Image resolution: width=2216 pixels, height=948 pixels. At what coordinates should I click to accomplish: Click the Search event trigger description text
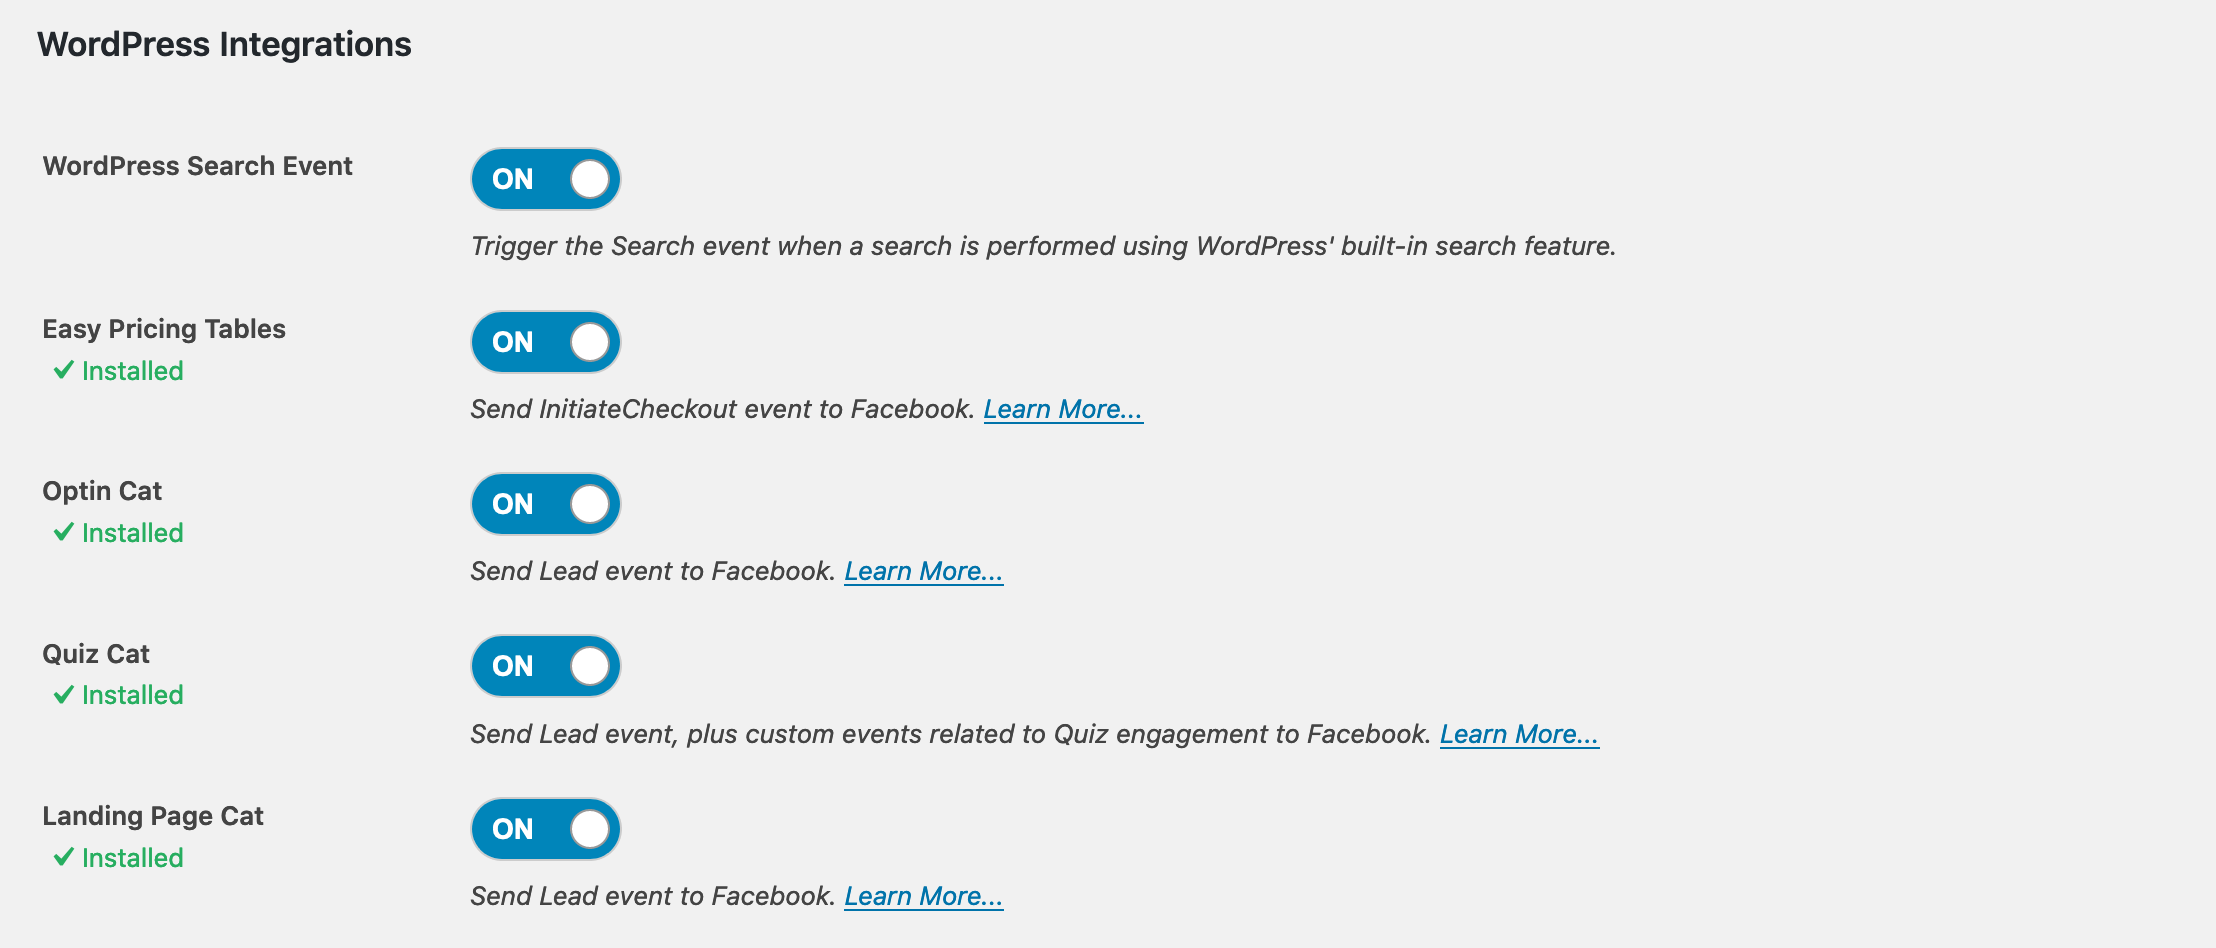click(x=1043, y=246)
